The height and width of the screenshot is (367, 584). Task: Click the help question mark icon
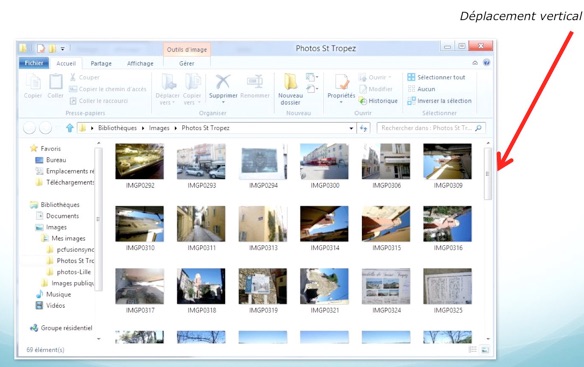coord(486,63)
